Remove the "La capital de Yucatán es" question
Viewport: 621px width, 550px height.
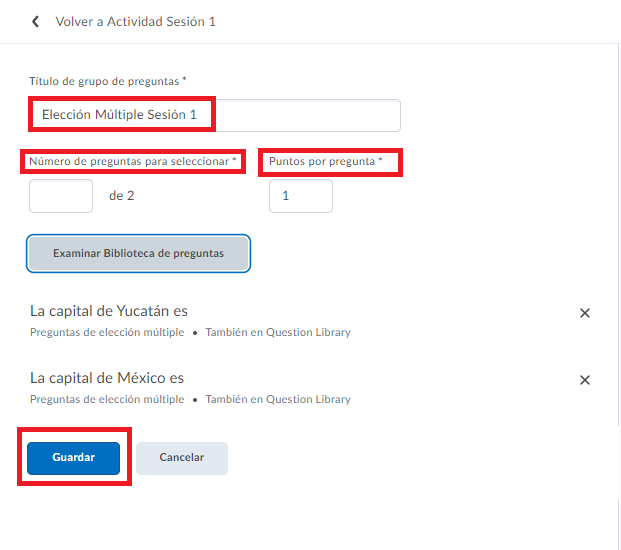pos(585,313)
